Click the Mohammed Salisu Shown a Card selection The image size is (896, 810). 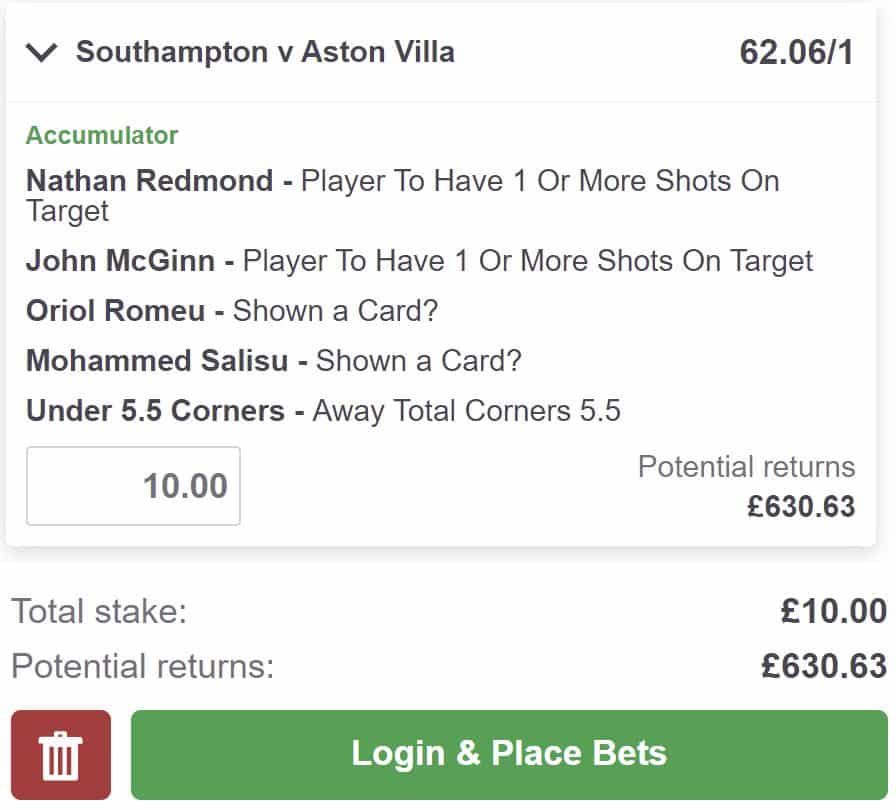[x=273, y=359]
